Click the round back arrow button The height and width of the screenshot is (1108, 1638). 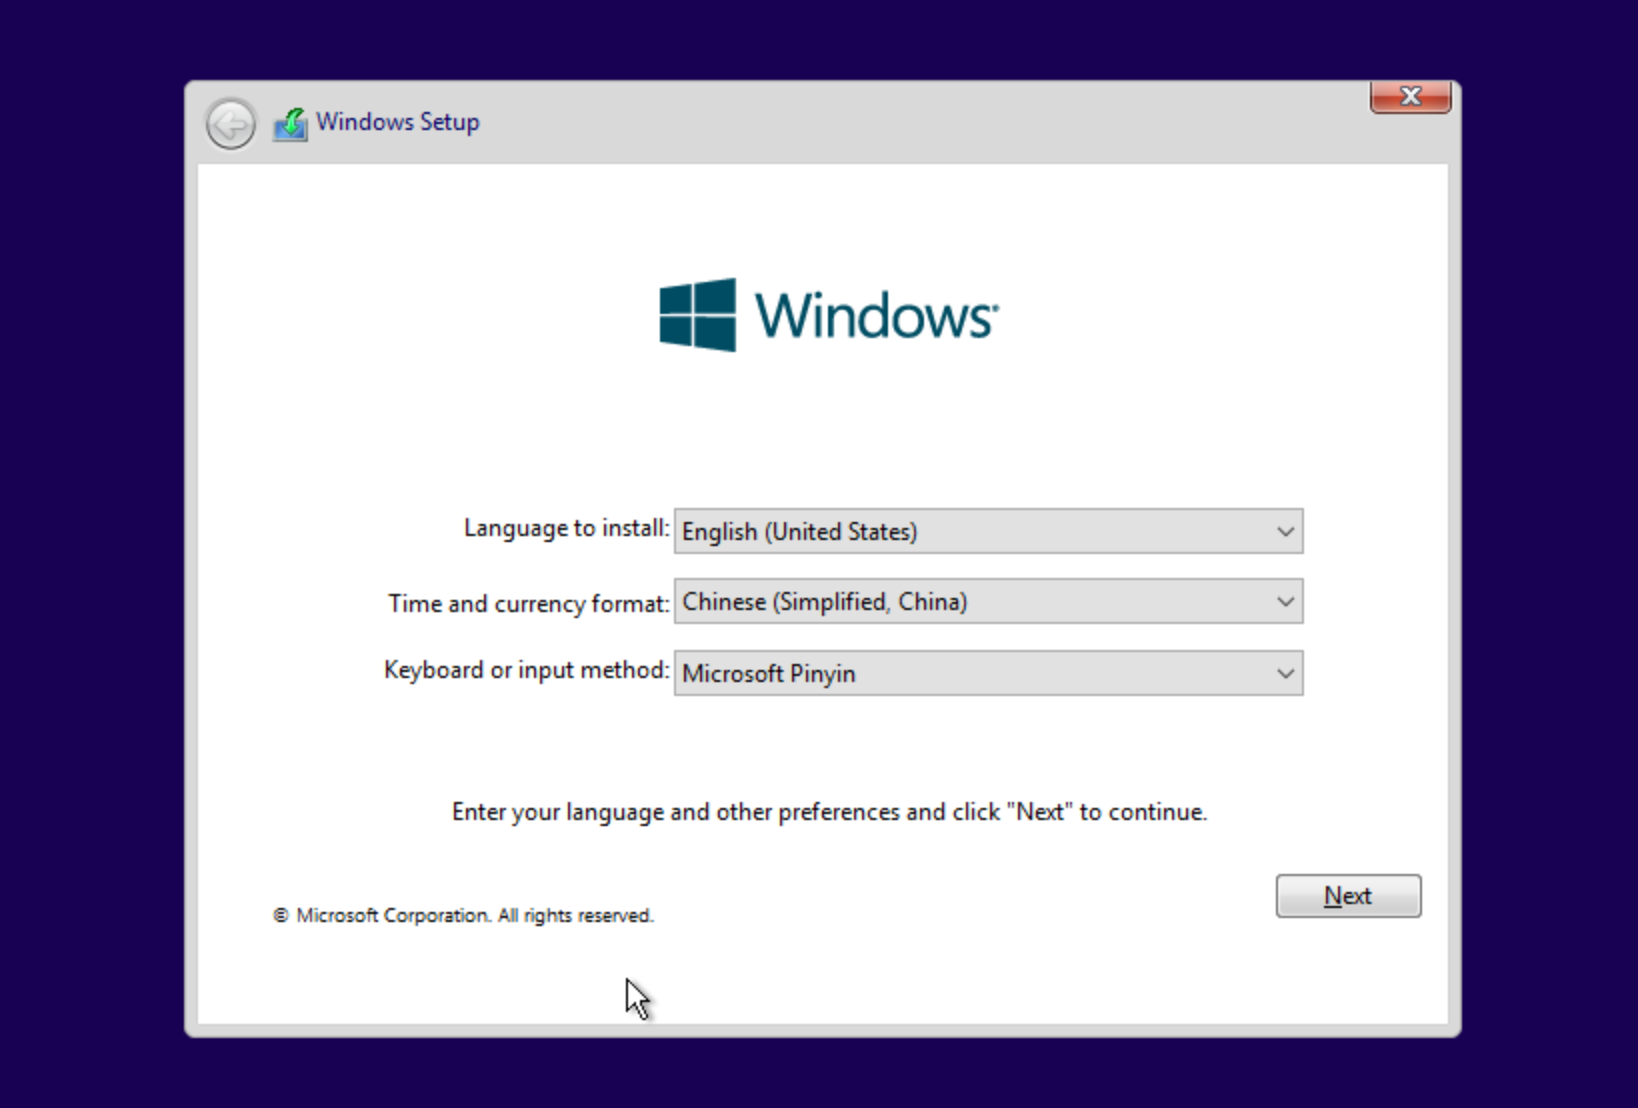[x=231, y=125]
